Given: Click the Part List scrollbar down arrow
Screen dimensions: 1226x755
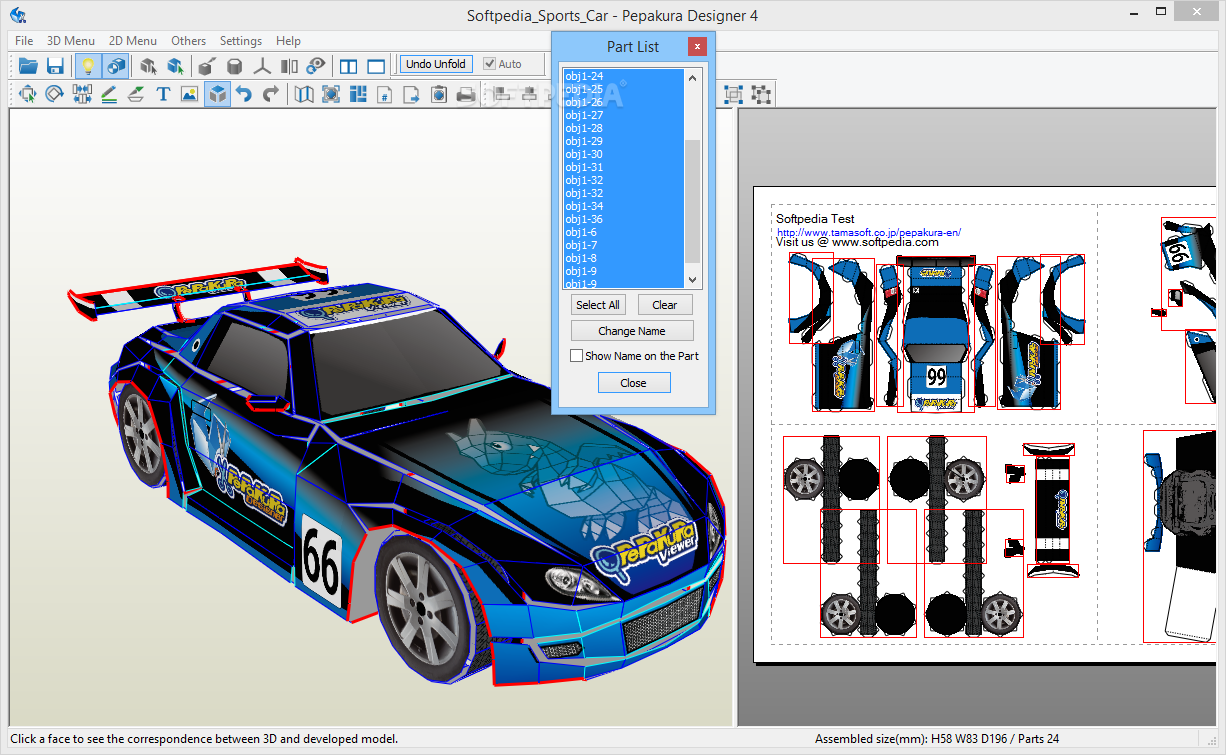Looking at the screenshot, I should pyautogui.click(x=693, y=281).
